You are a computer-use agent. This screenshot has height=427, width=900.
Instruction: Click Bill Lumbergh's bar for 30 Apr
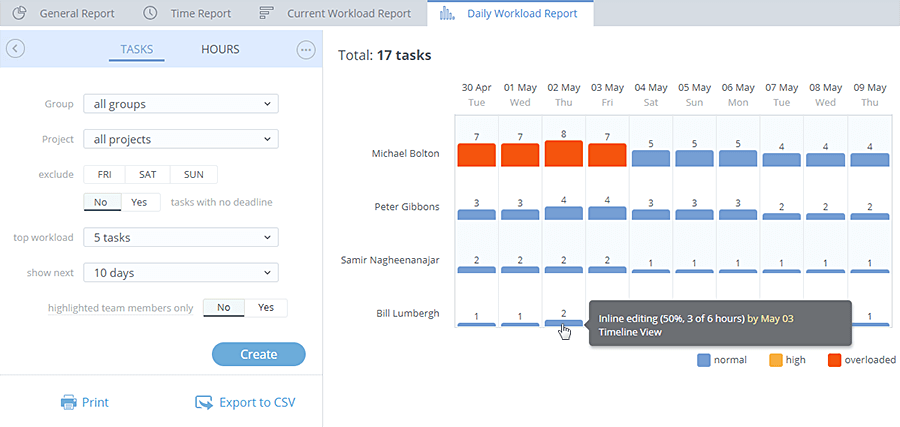(476, 325)
